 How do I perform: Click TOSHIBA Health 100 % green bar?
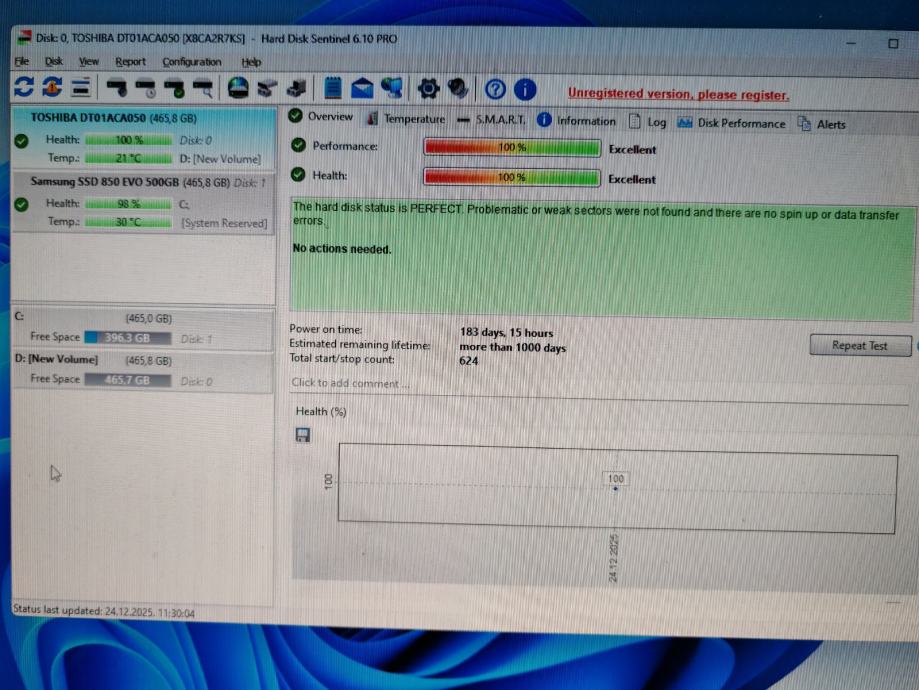point(128,140)
